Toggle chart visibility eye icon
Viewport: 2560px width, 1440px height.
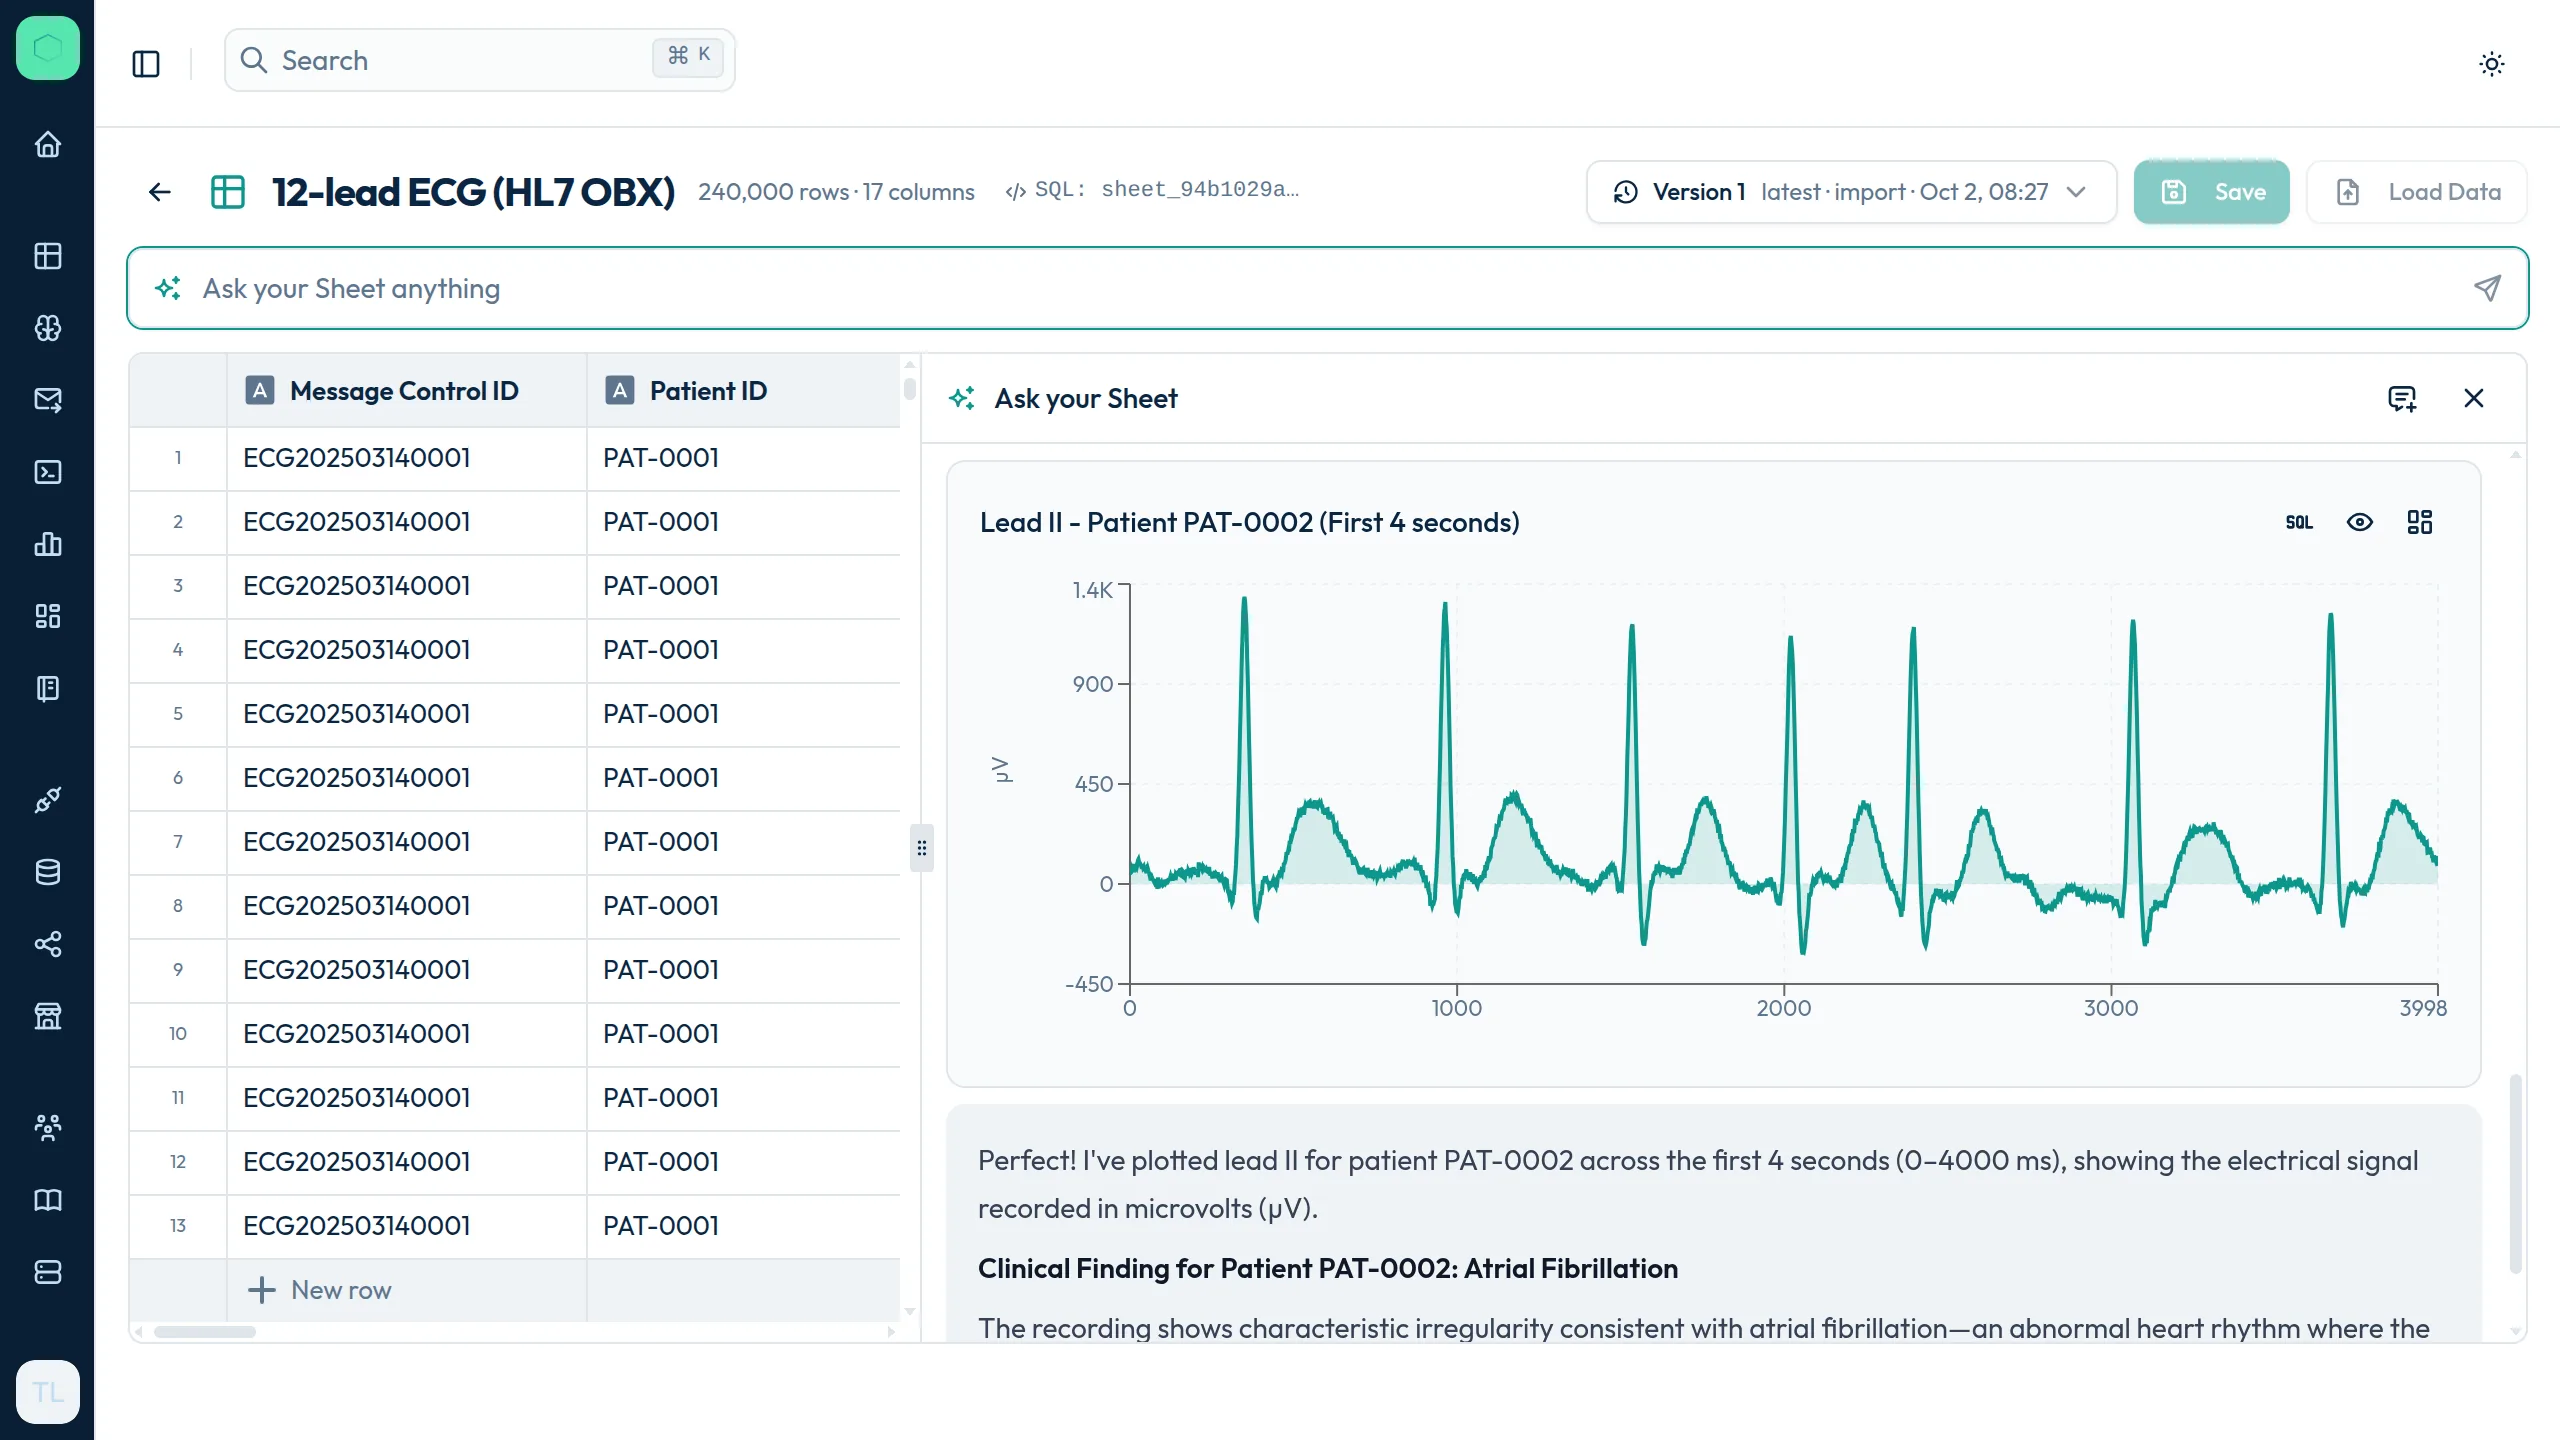pyautogui.click(x=2359, y=522)
